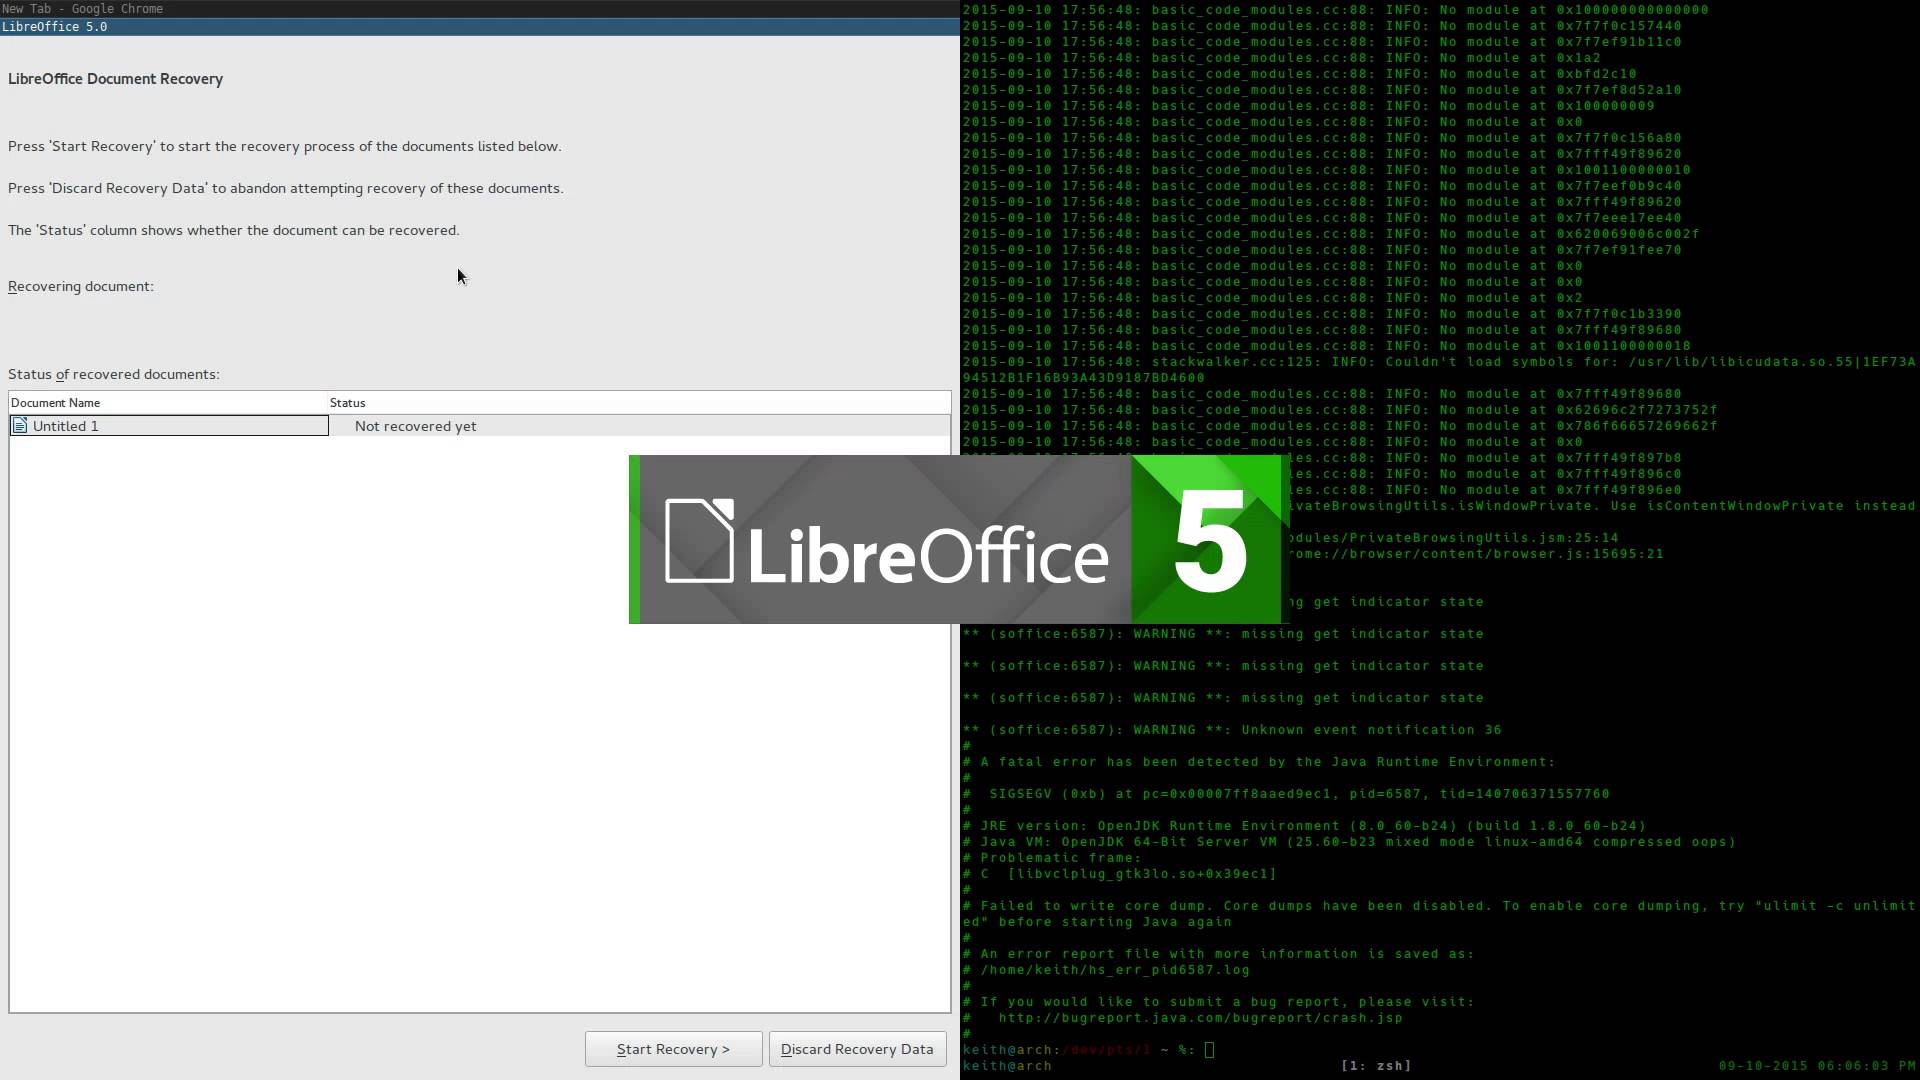Click the LibreOffice document logo in splash

[x=699, y=540]
